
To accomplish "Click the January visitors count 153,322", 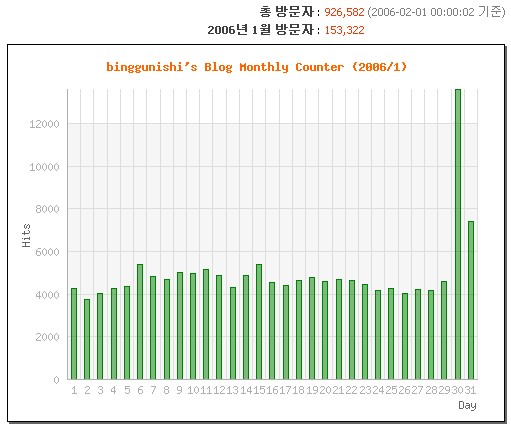I will click(x=344, y=30).
